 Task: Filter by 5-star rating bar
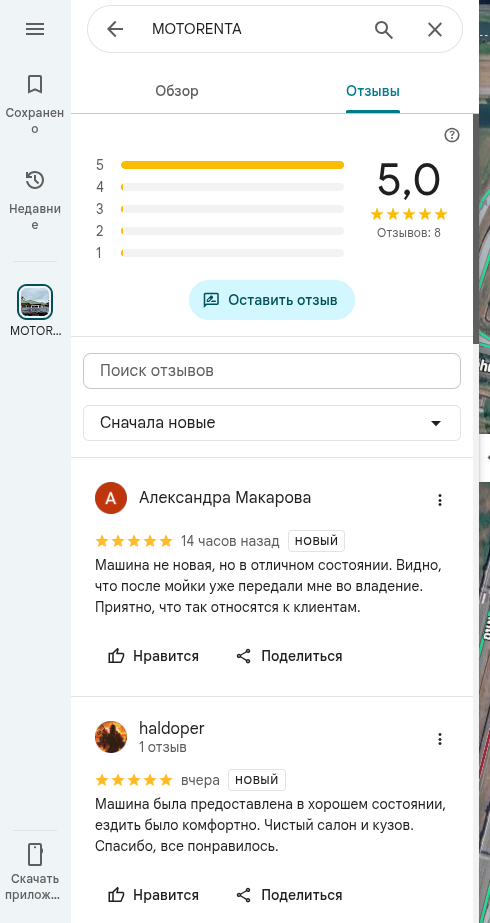click(232, 165)
